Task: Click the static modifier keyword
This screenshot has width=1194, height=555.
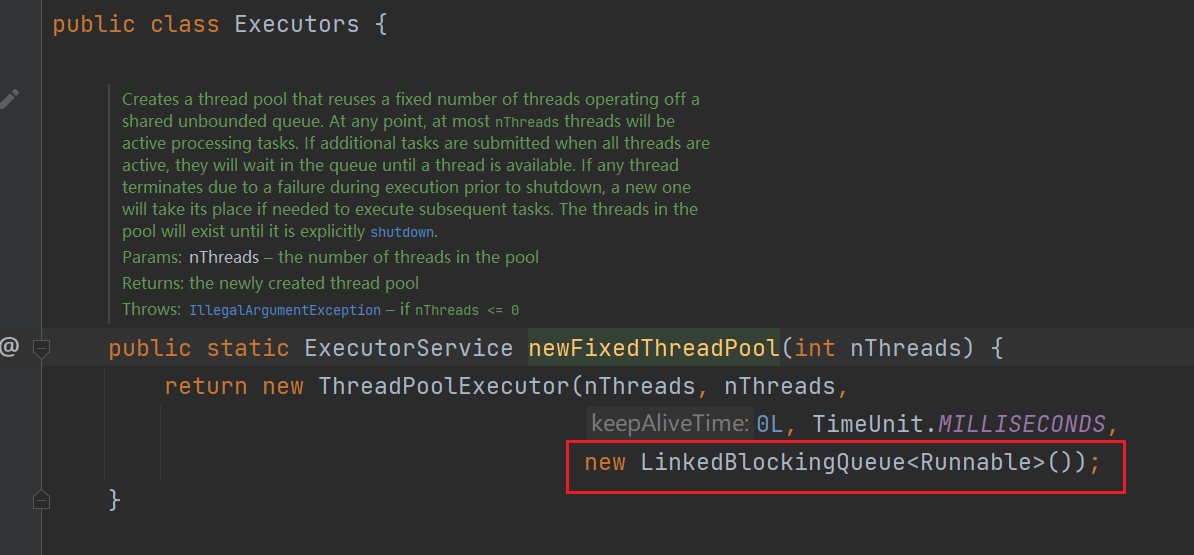Action: pos(247,348)
